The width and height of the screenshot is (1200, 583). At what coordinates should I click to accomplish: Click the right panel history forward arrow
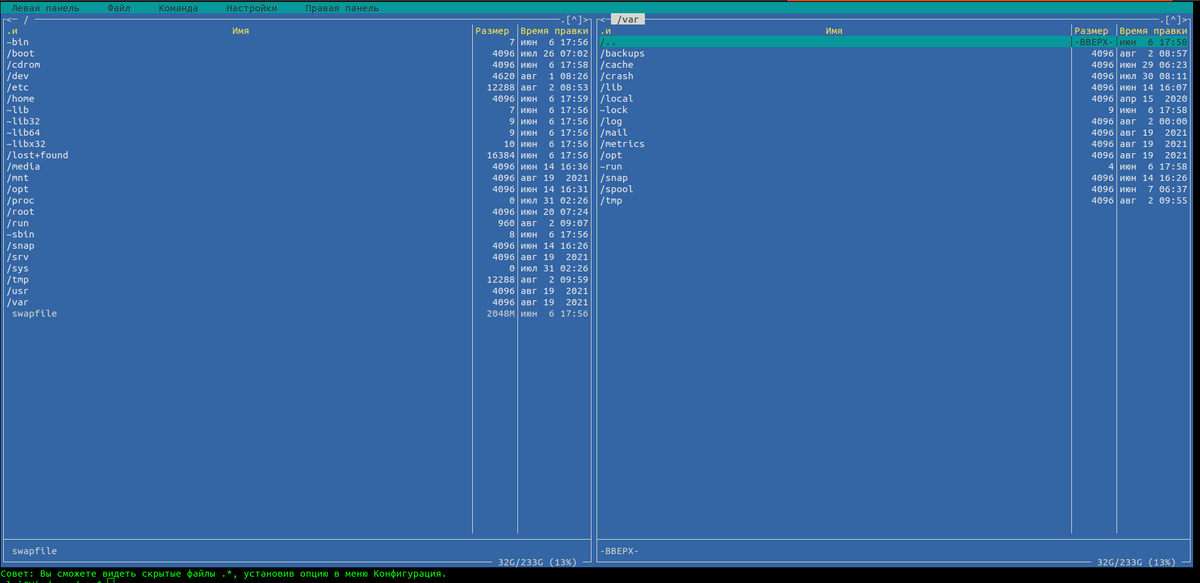pos(1187,20)
